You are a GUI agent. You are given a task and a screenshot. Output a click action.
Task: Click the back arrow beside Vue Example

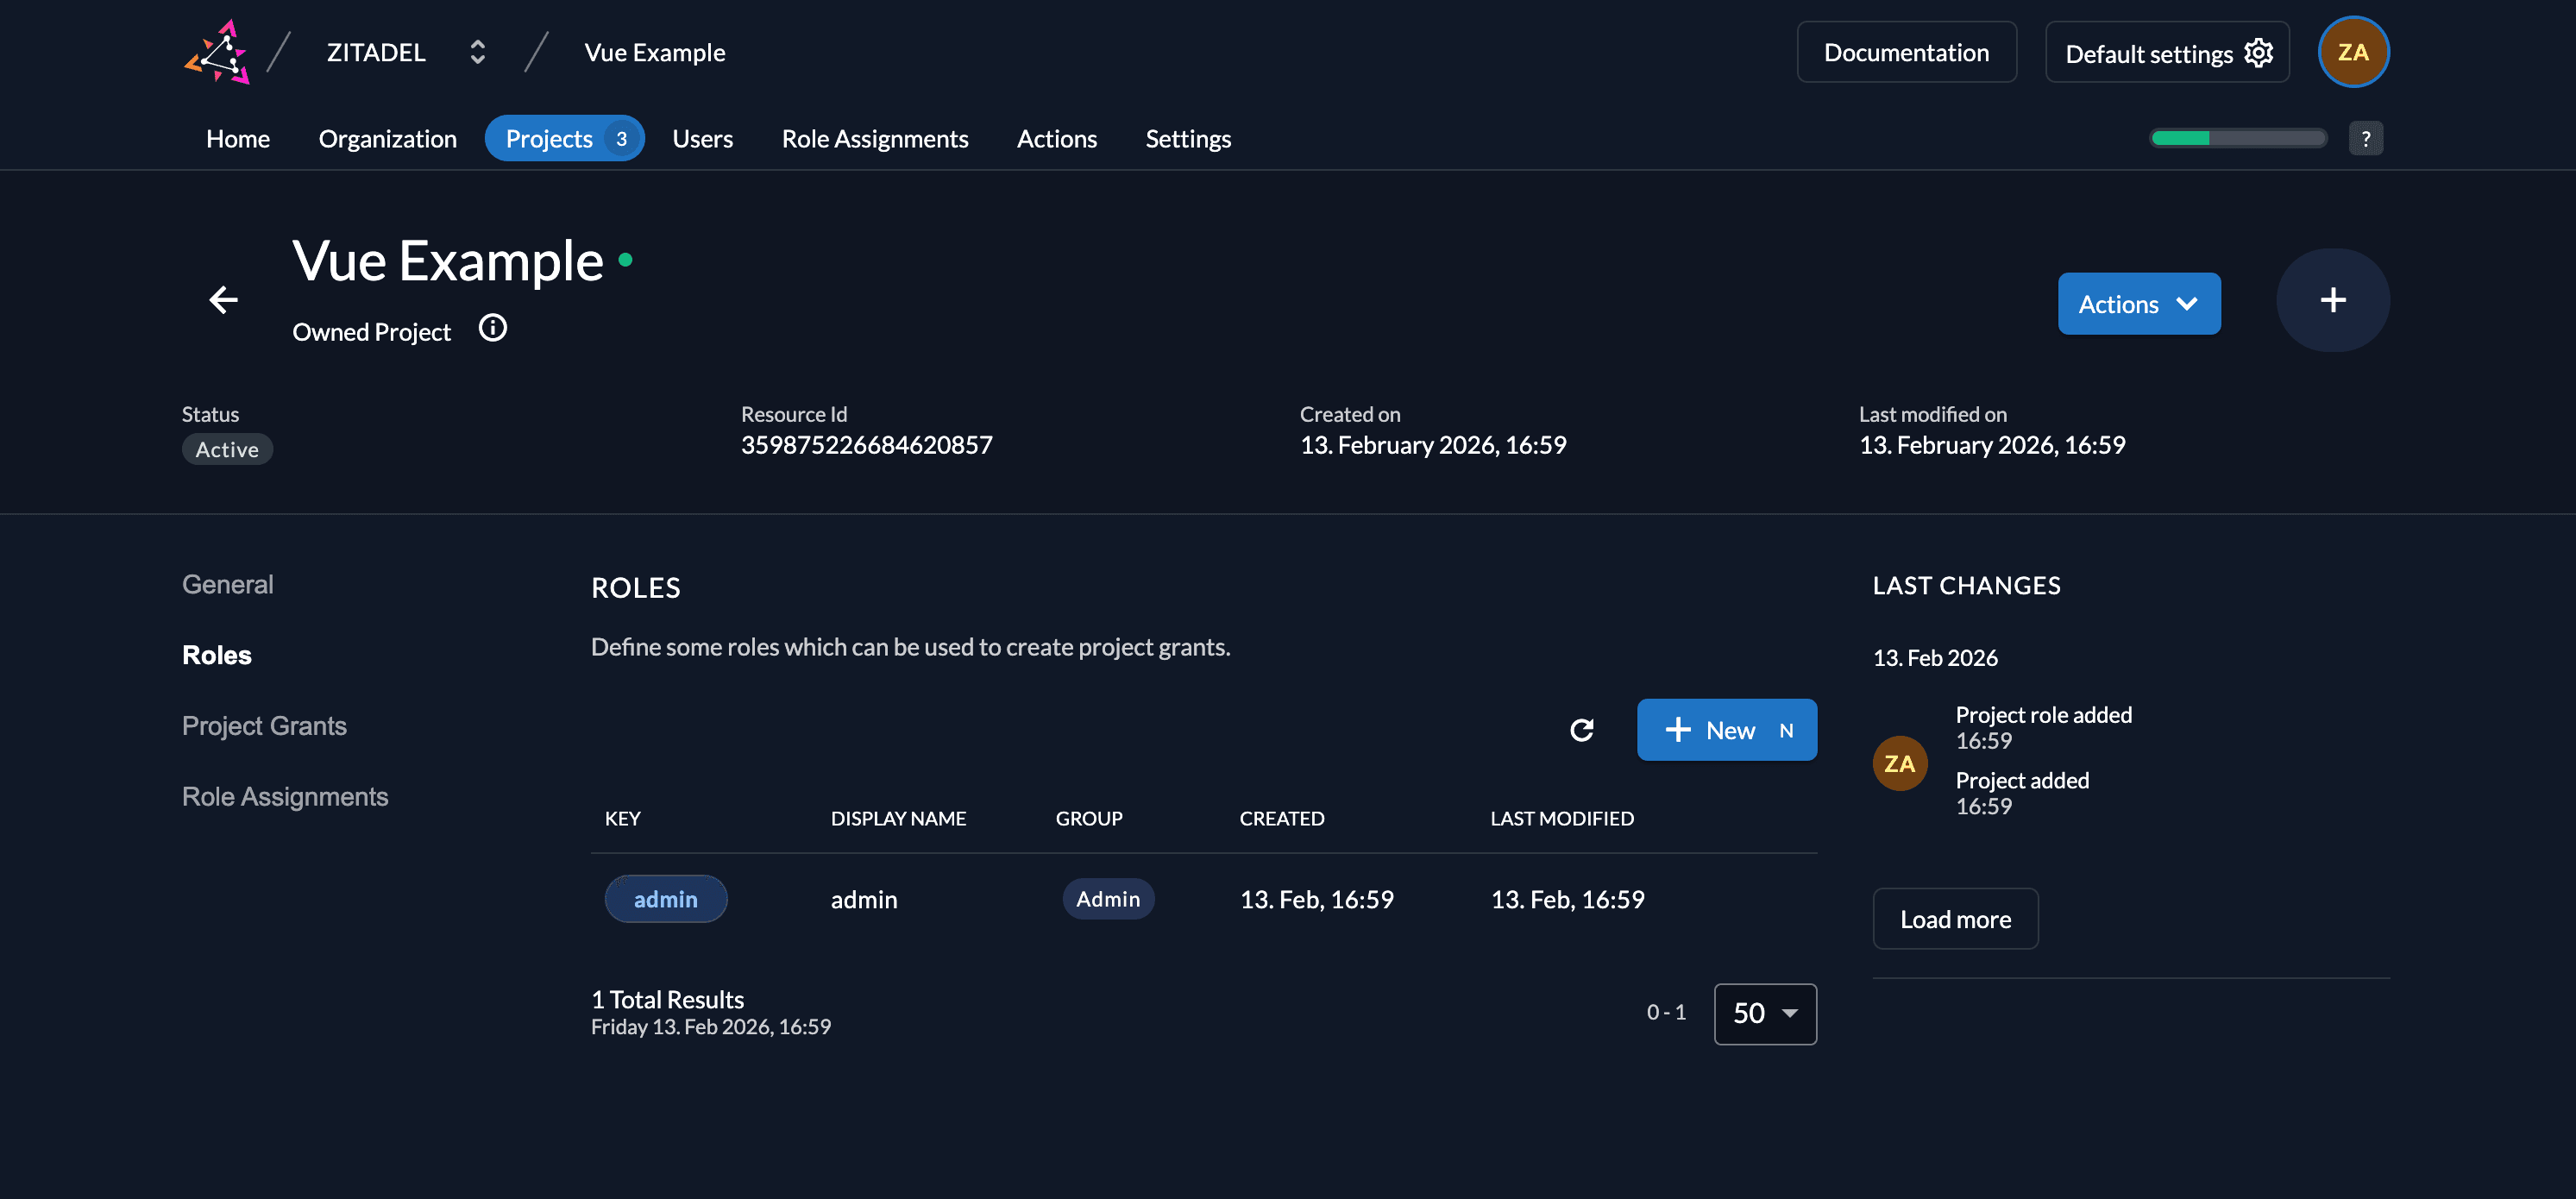tap(223, 299)
